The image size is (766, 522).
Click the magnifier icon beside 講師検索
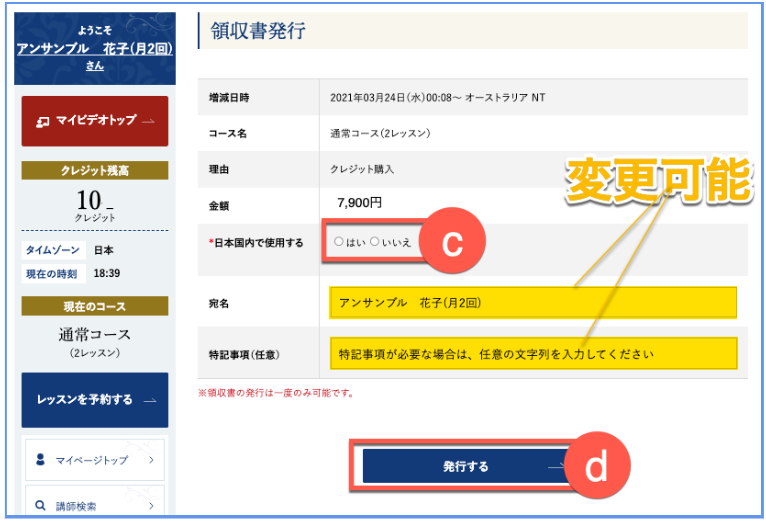coord(41,506)
